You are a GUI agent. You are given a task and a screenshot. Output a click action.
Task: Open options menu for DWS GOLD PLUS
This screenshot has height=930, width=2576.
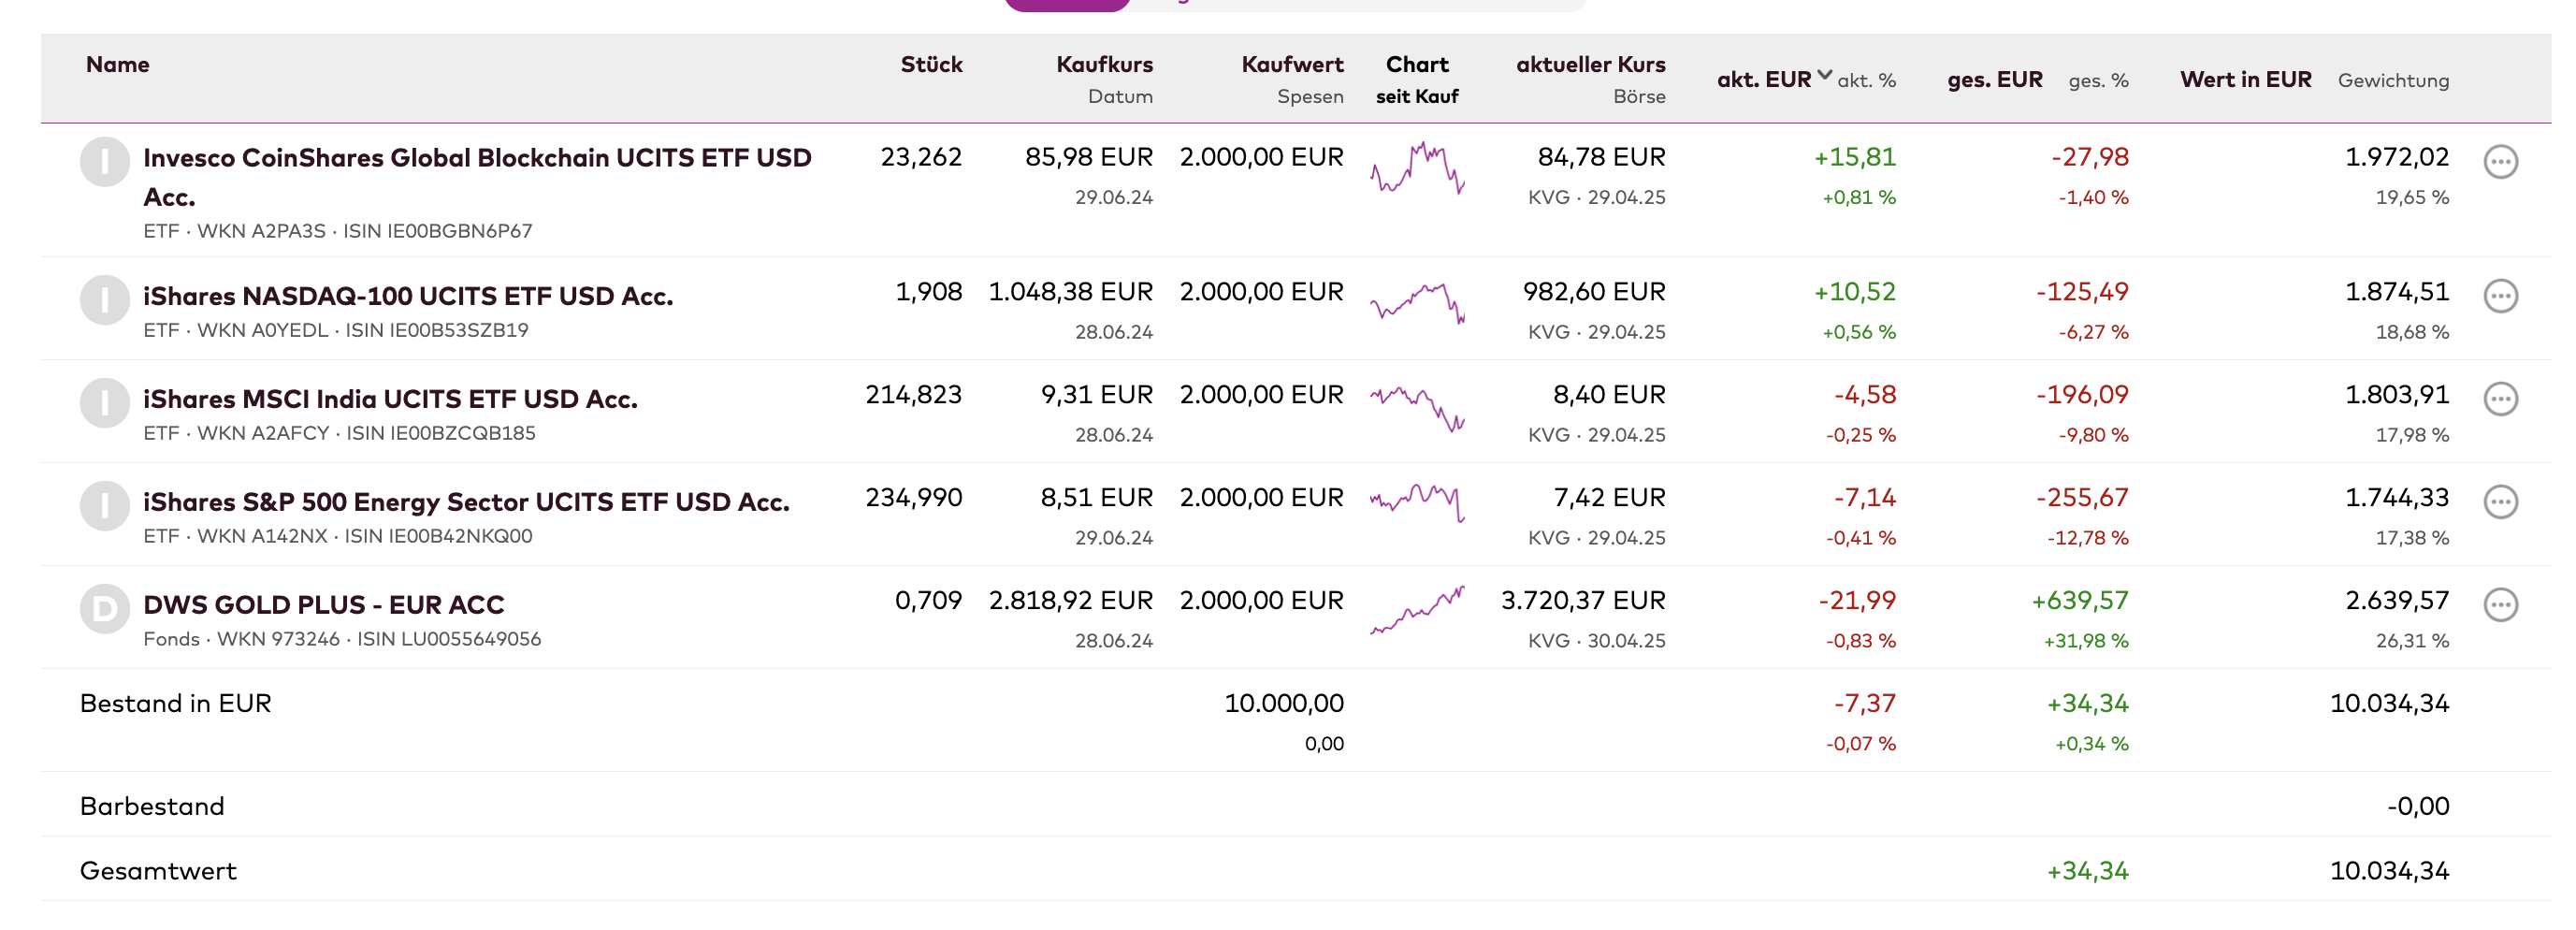(x=2500, y=605)
